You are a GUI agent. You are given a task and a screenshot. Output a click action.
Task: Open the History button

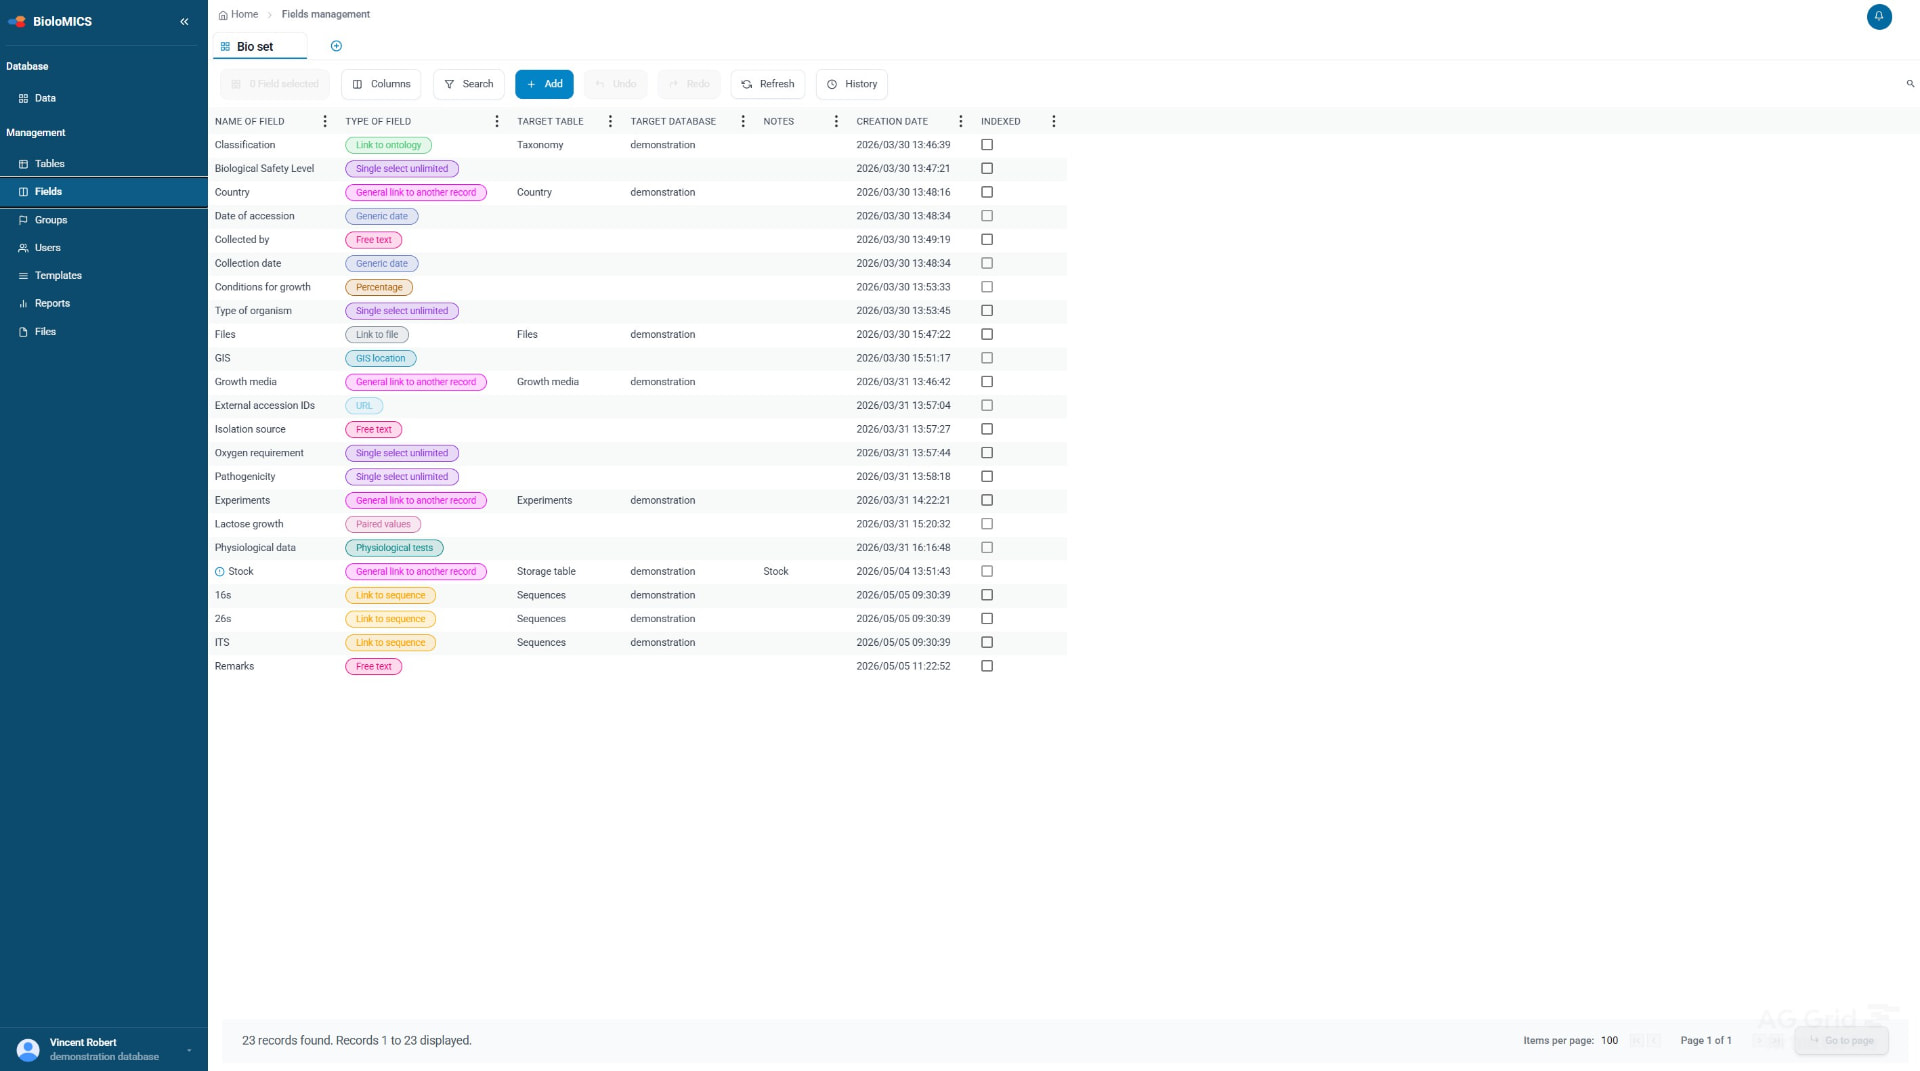(x=852, y=84)
